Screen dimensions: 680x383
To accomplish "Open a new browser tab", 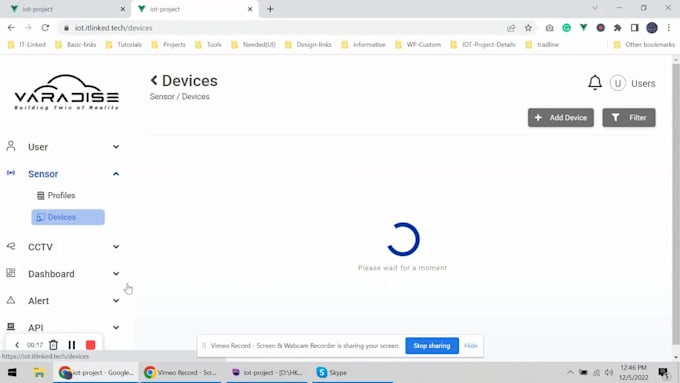I will (x=270, y=9).
